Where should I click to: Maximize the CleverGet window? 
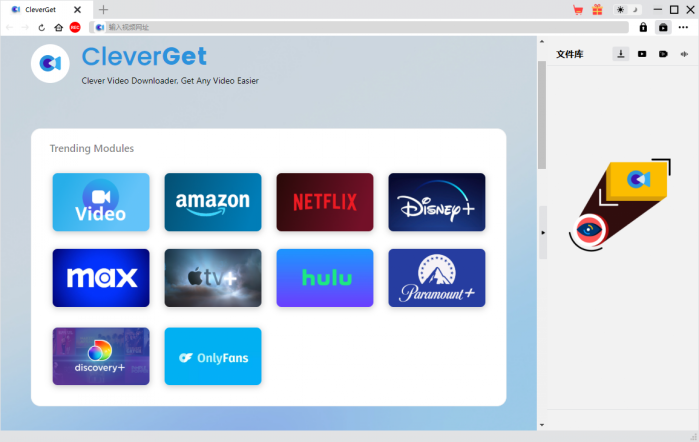pos(674,10)
